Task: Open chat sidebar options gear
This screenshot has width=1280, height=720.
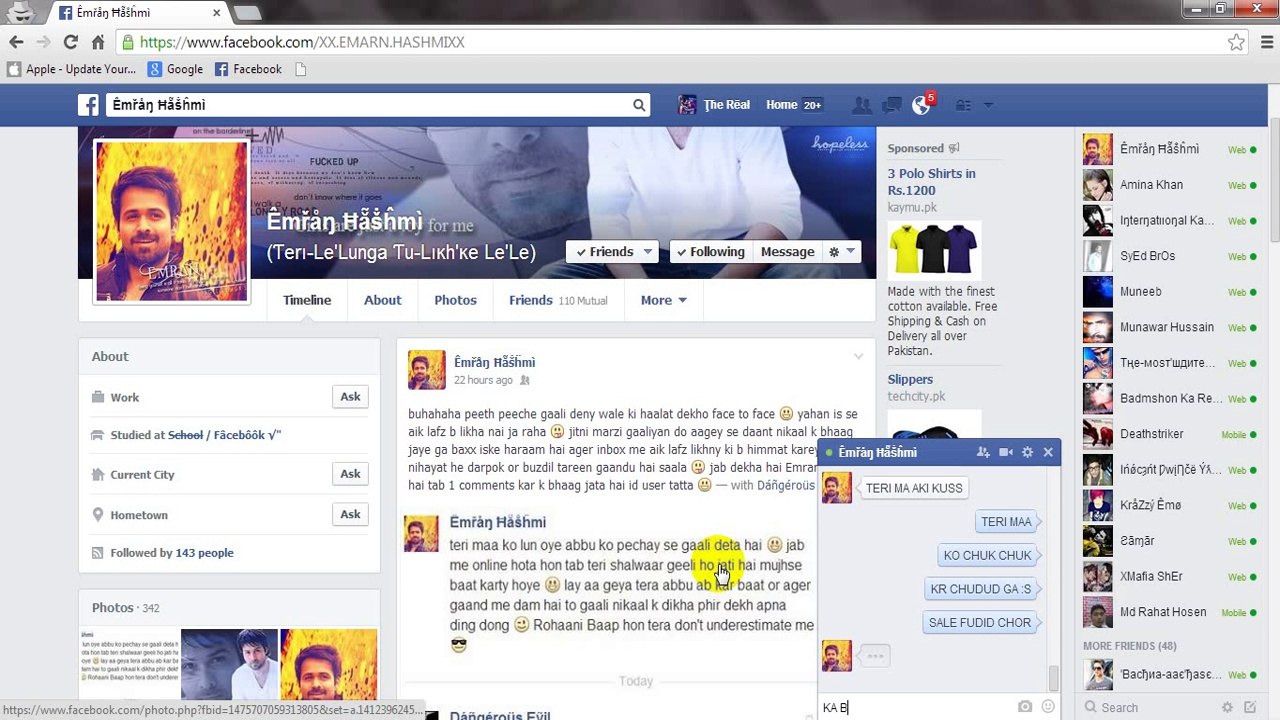Action: coord(1227,708)
